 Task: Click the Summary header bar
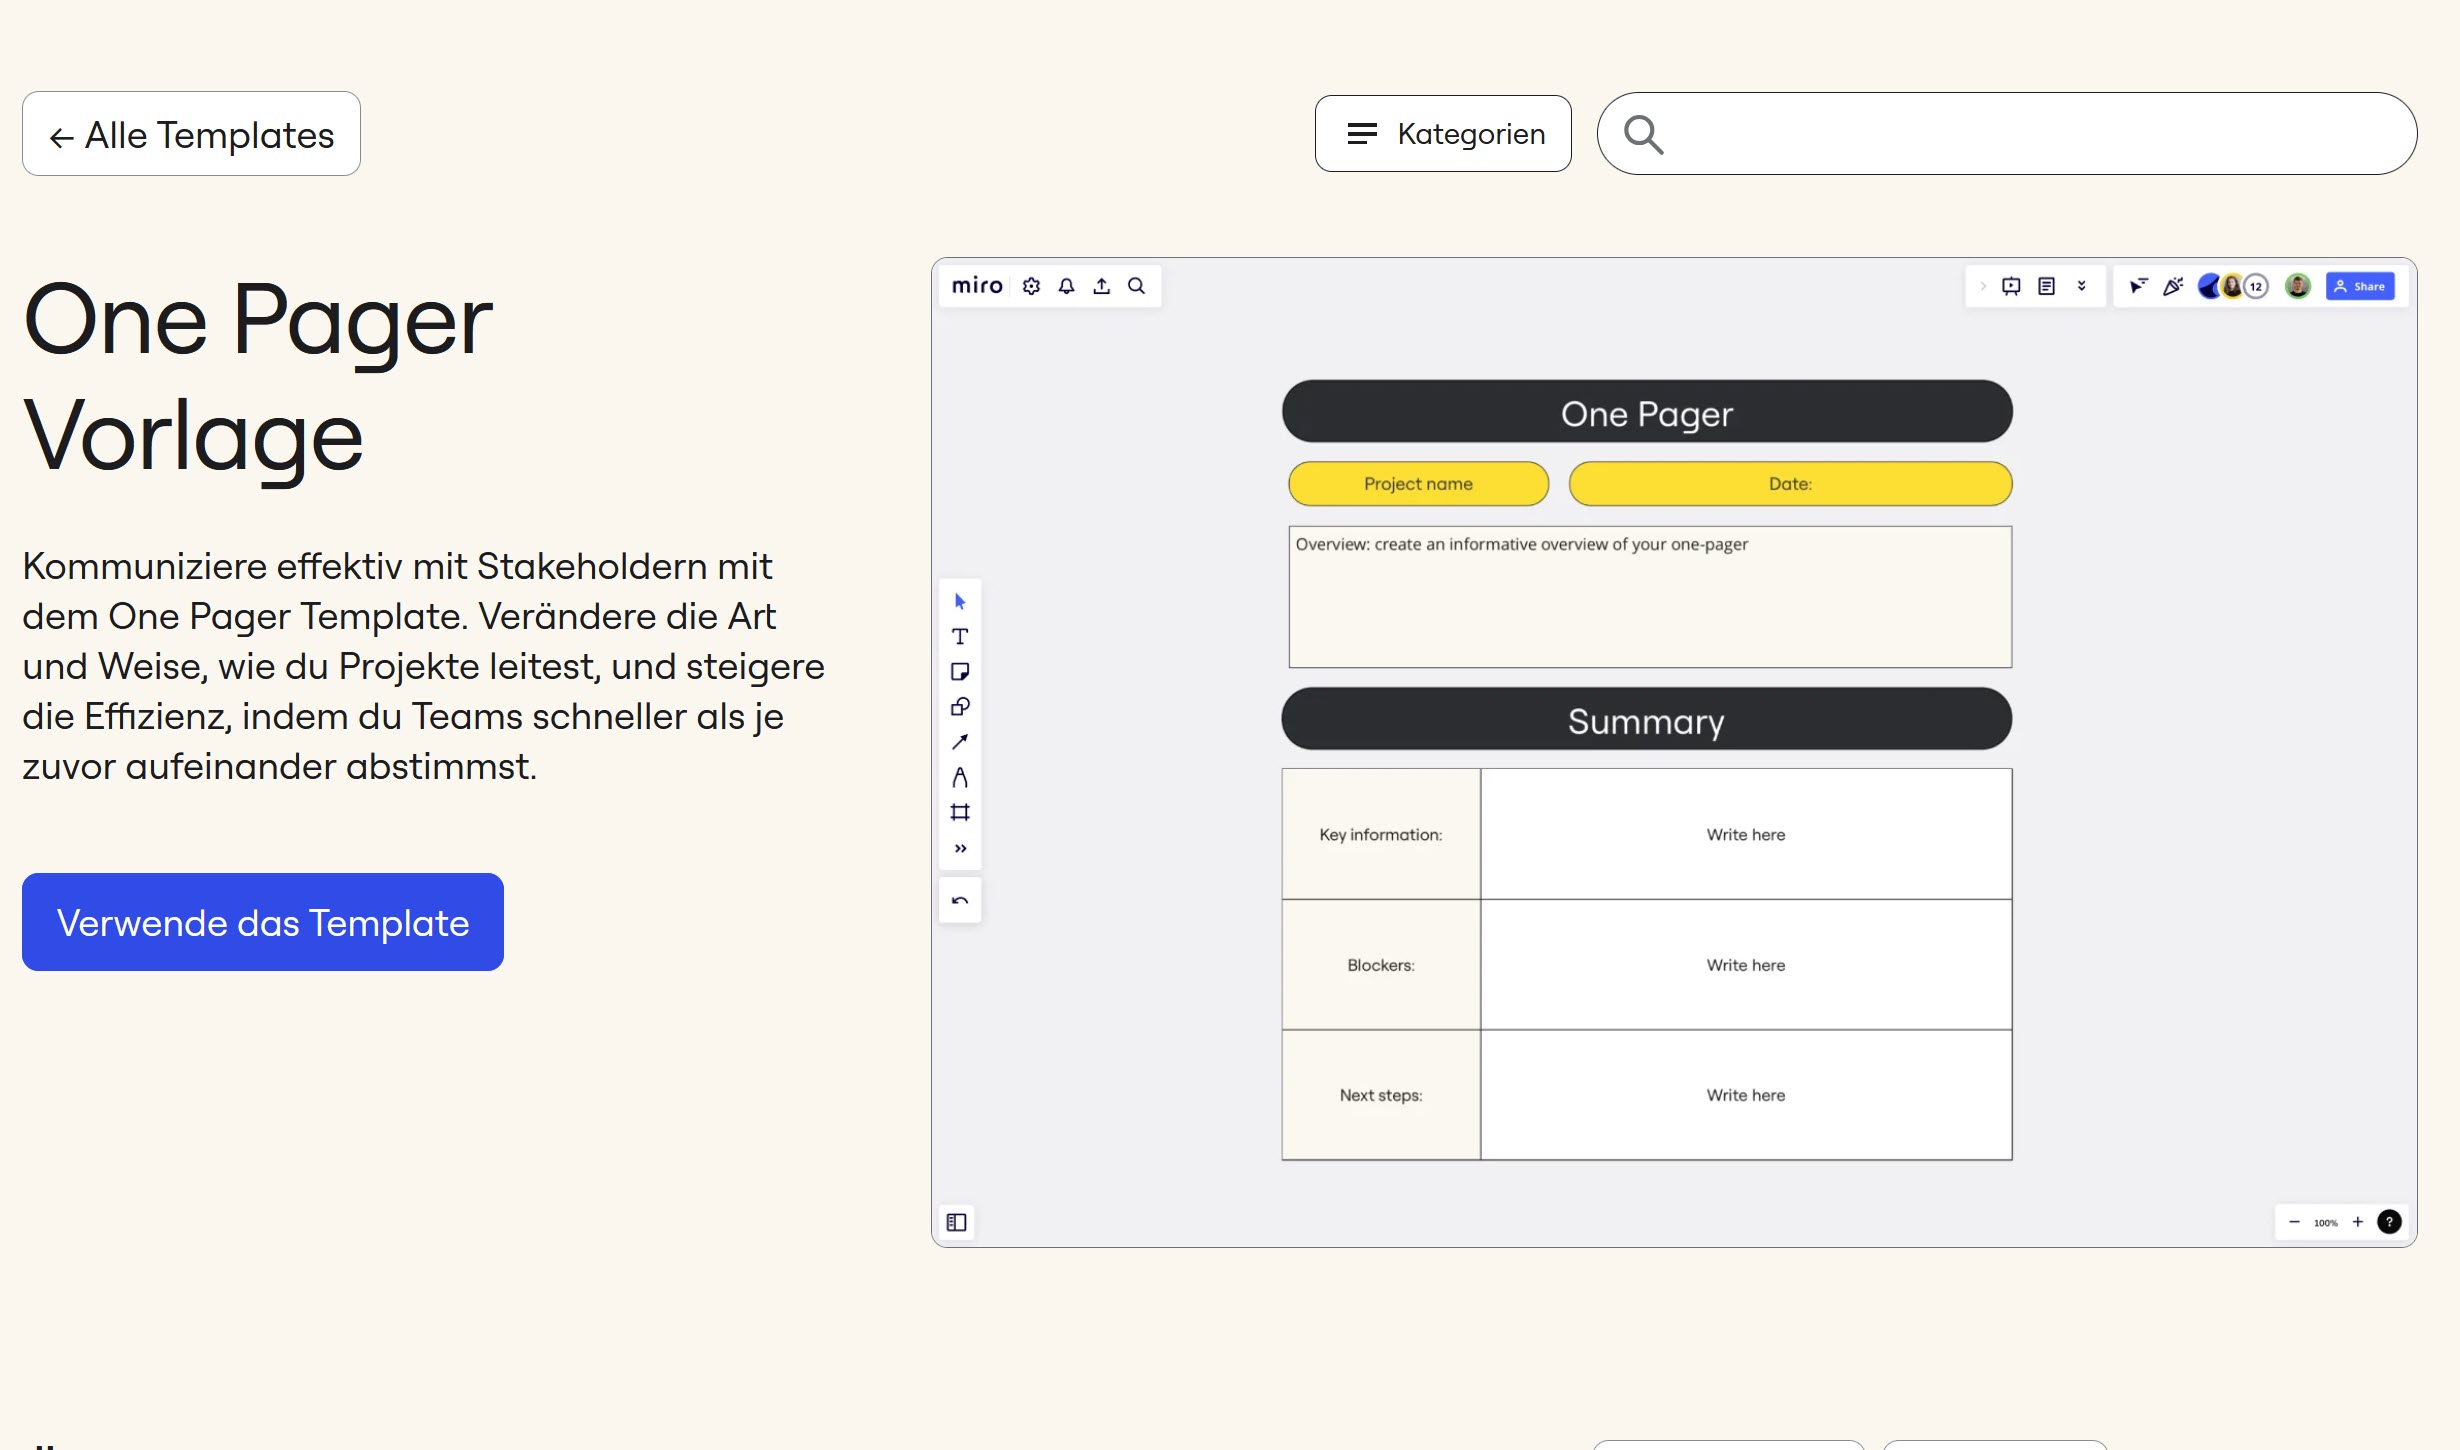[1646, 719]
